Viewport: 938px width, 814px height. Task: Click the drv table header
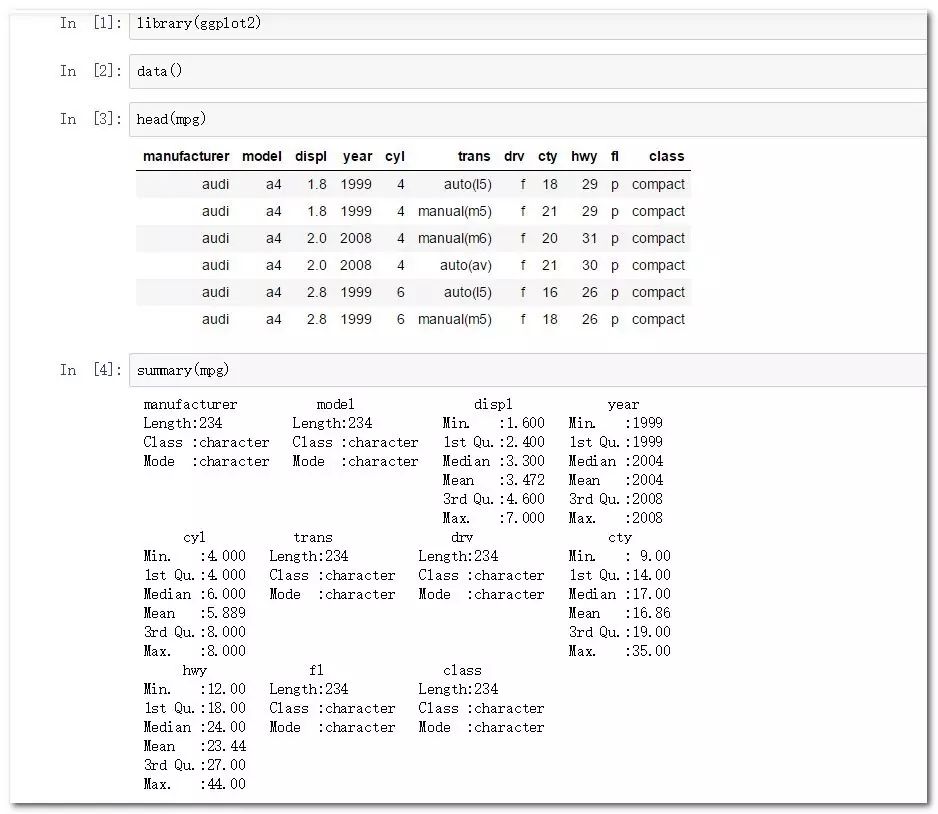click(514, 156)
